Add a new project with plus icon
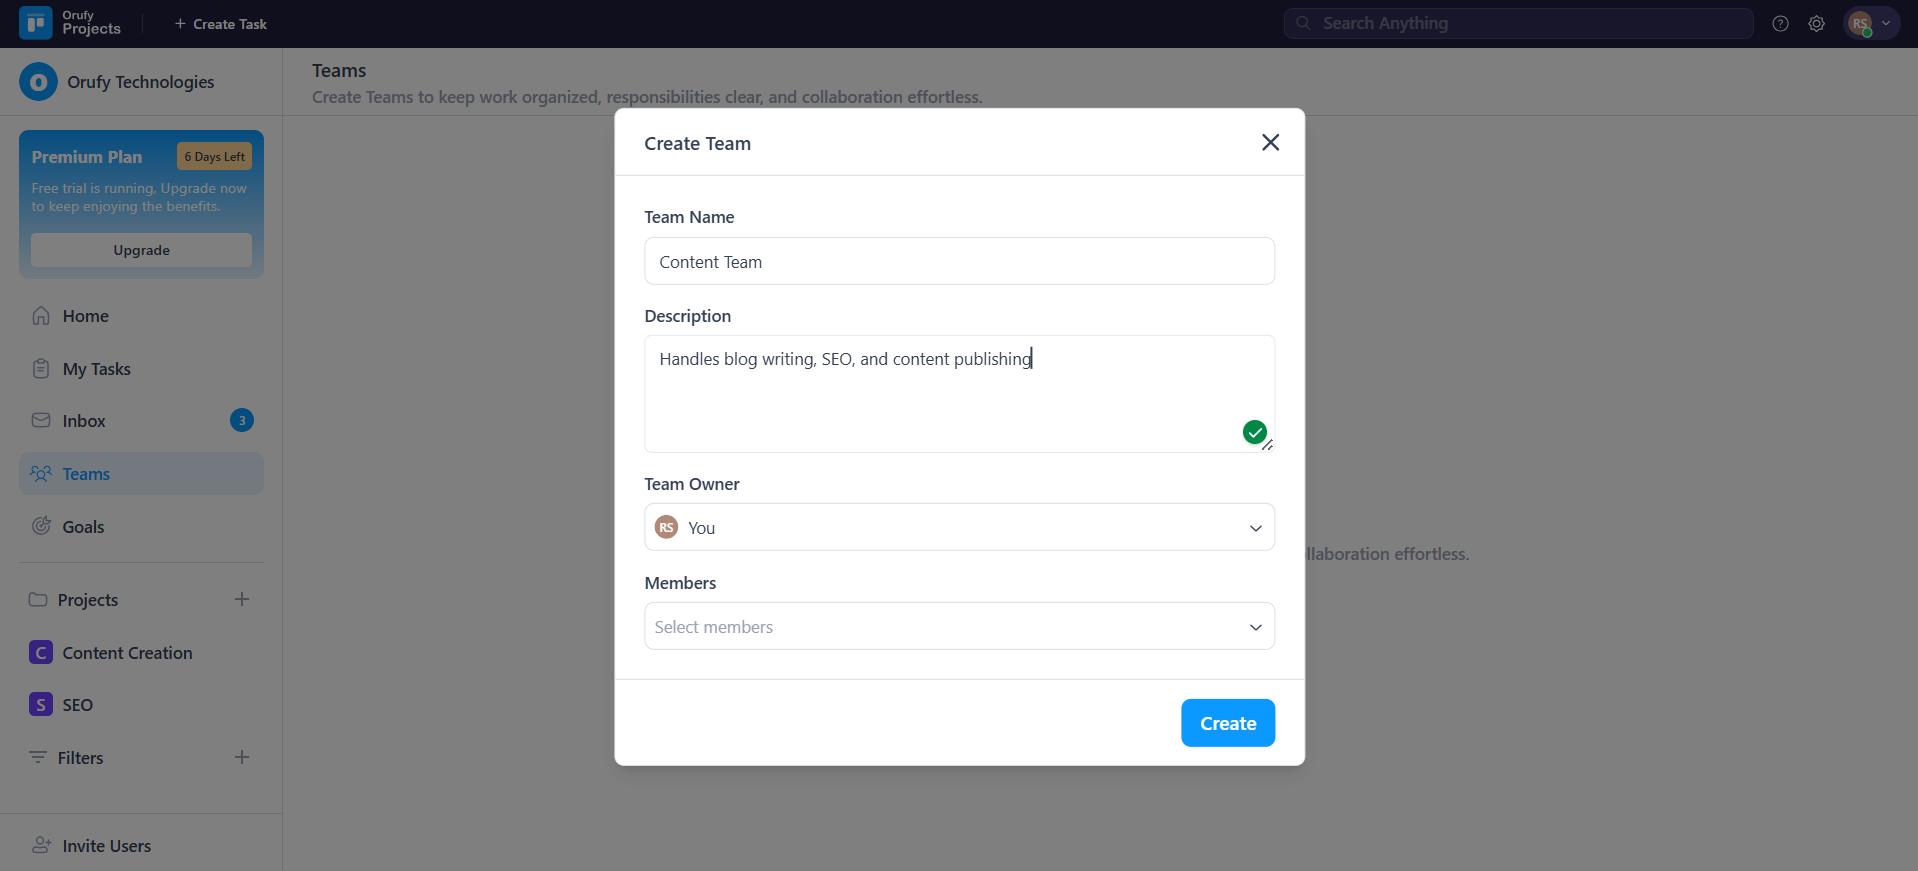This screenshot has width=1918, height=871. tap(242, 599)
